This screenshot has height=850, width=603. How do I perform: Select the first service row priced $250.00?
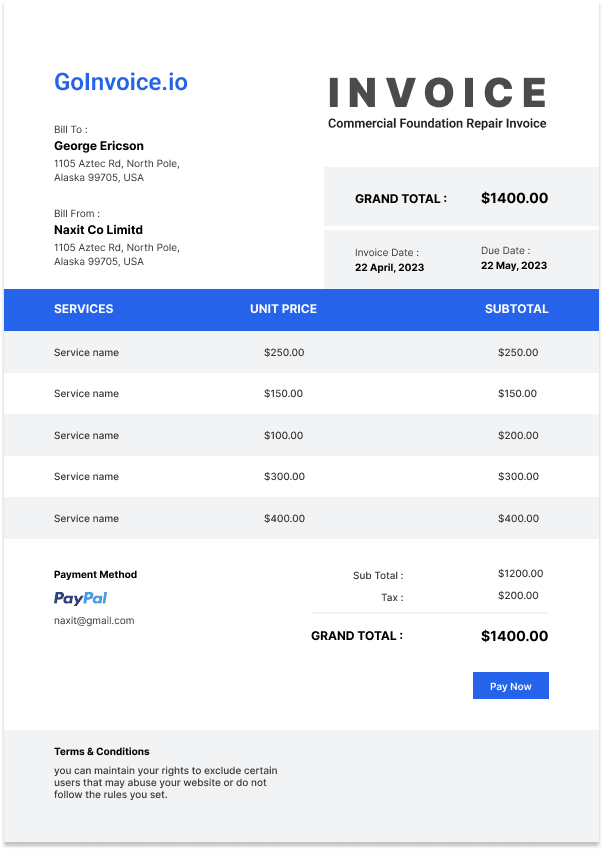click(302, 352)
